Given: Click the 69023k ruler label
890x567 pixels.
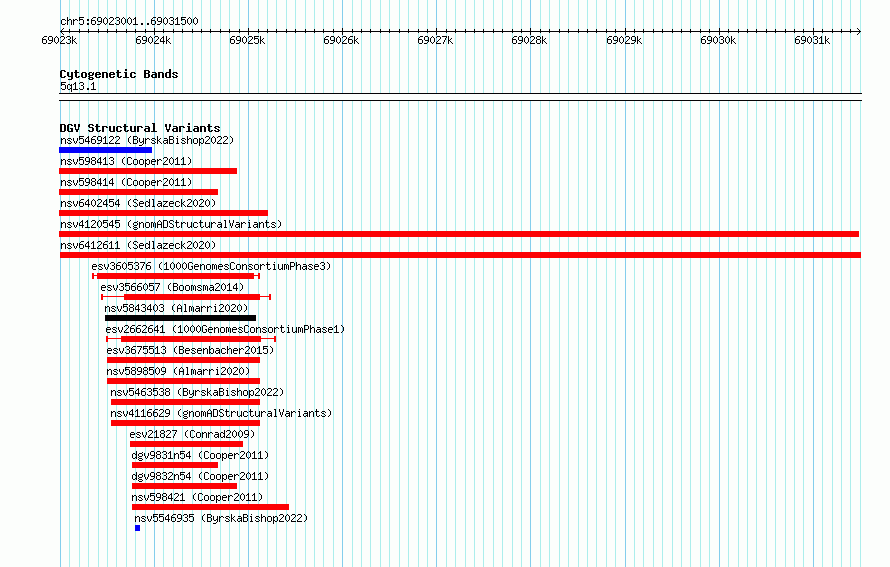Looking at the screenshot, I should (x=59, y=40).
